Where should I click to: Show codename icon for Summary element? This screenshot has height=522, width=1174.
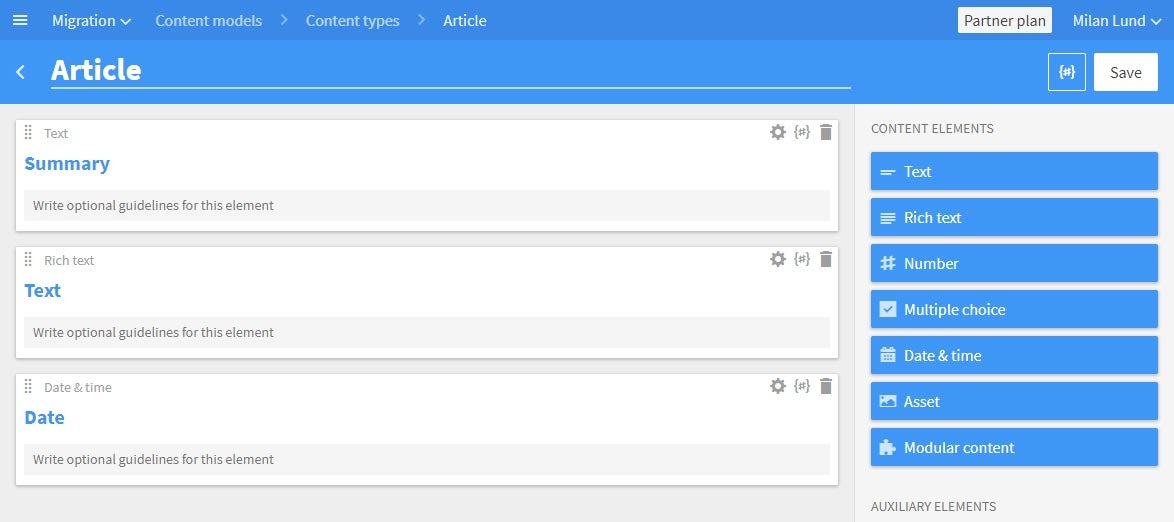click(802, 133)
